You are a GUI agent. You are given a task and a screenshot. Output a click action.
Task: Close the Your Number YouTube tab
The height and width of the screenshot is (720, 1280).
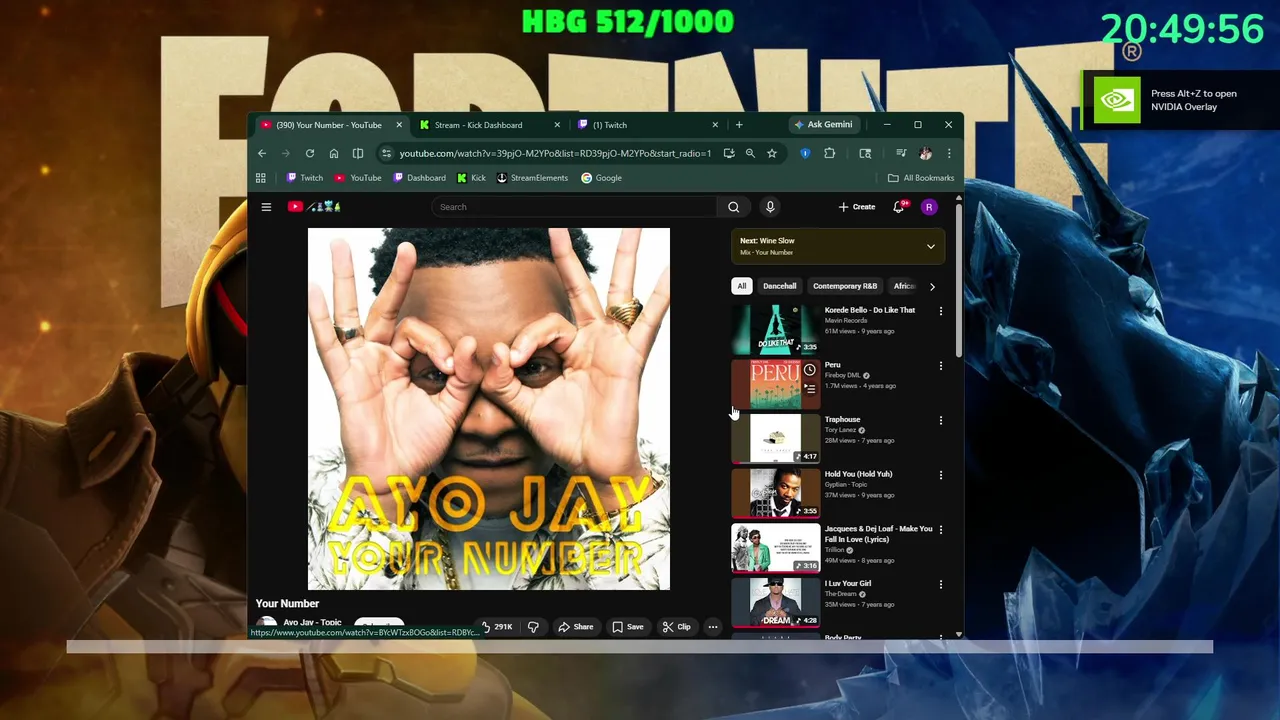click(399, 125)
